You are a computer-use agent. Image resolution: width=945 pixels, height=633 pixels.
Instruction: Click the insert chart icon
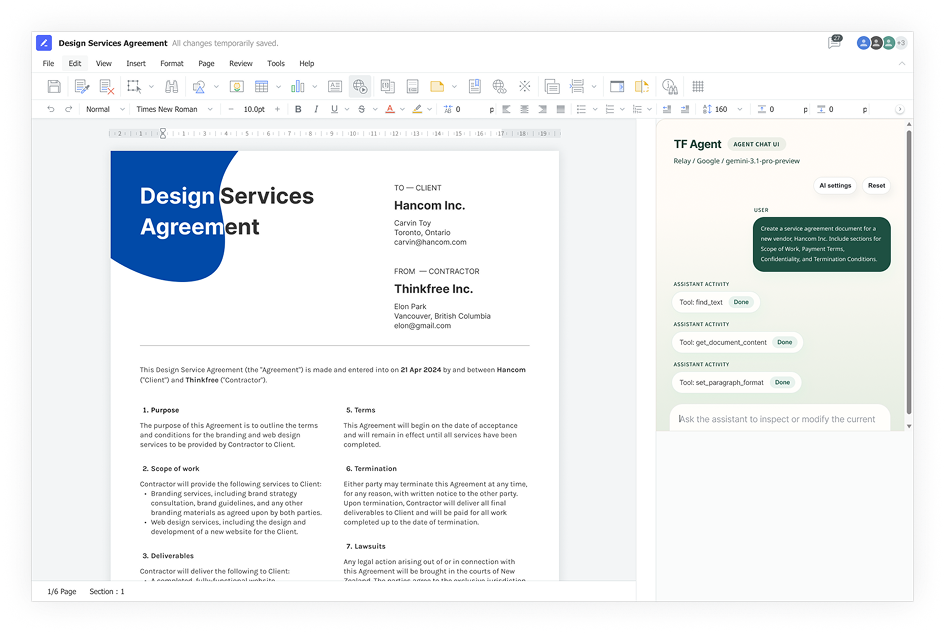tap(298, 86)
